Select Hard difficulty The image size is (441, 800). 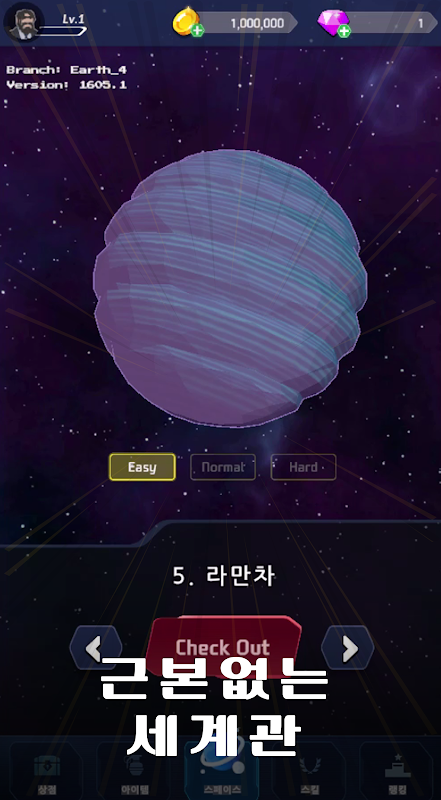[304, 467]
